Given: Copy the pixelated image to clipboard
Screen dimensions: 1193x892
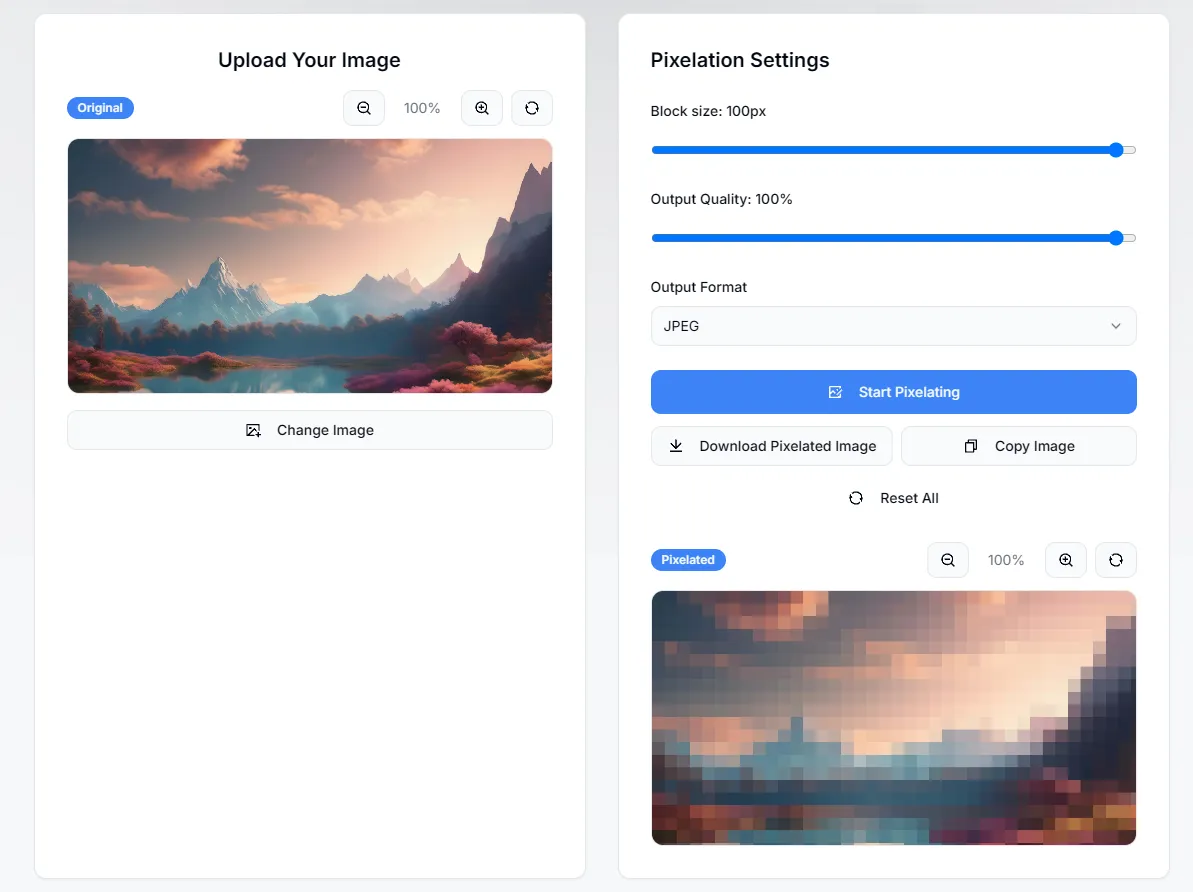Looking at the screenshot, I should pyautogui.click(x=1019, y=446).
